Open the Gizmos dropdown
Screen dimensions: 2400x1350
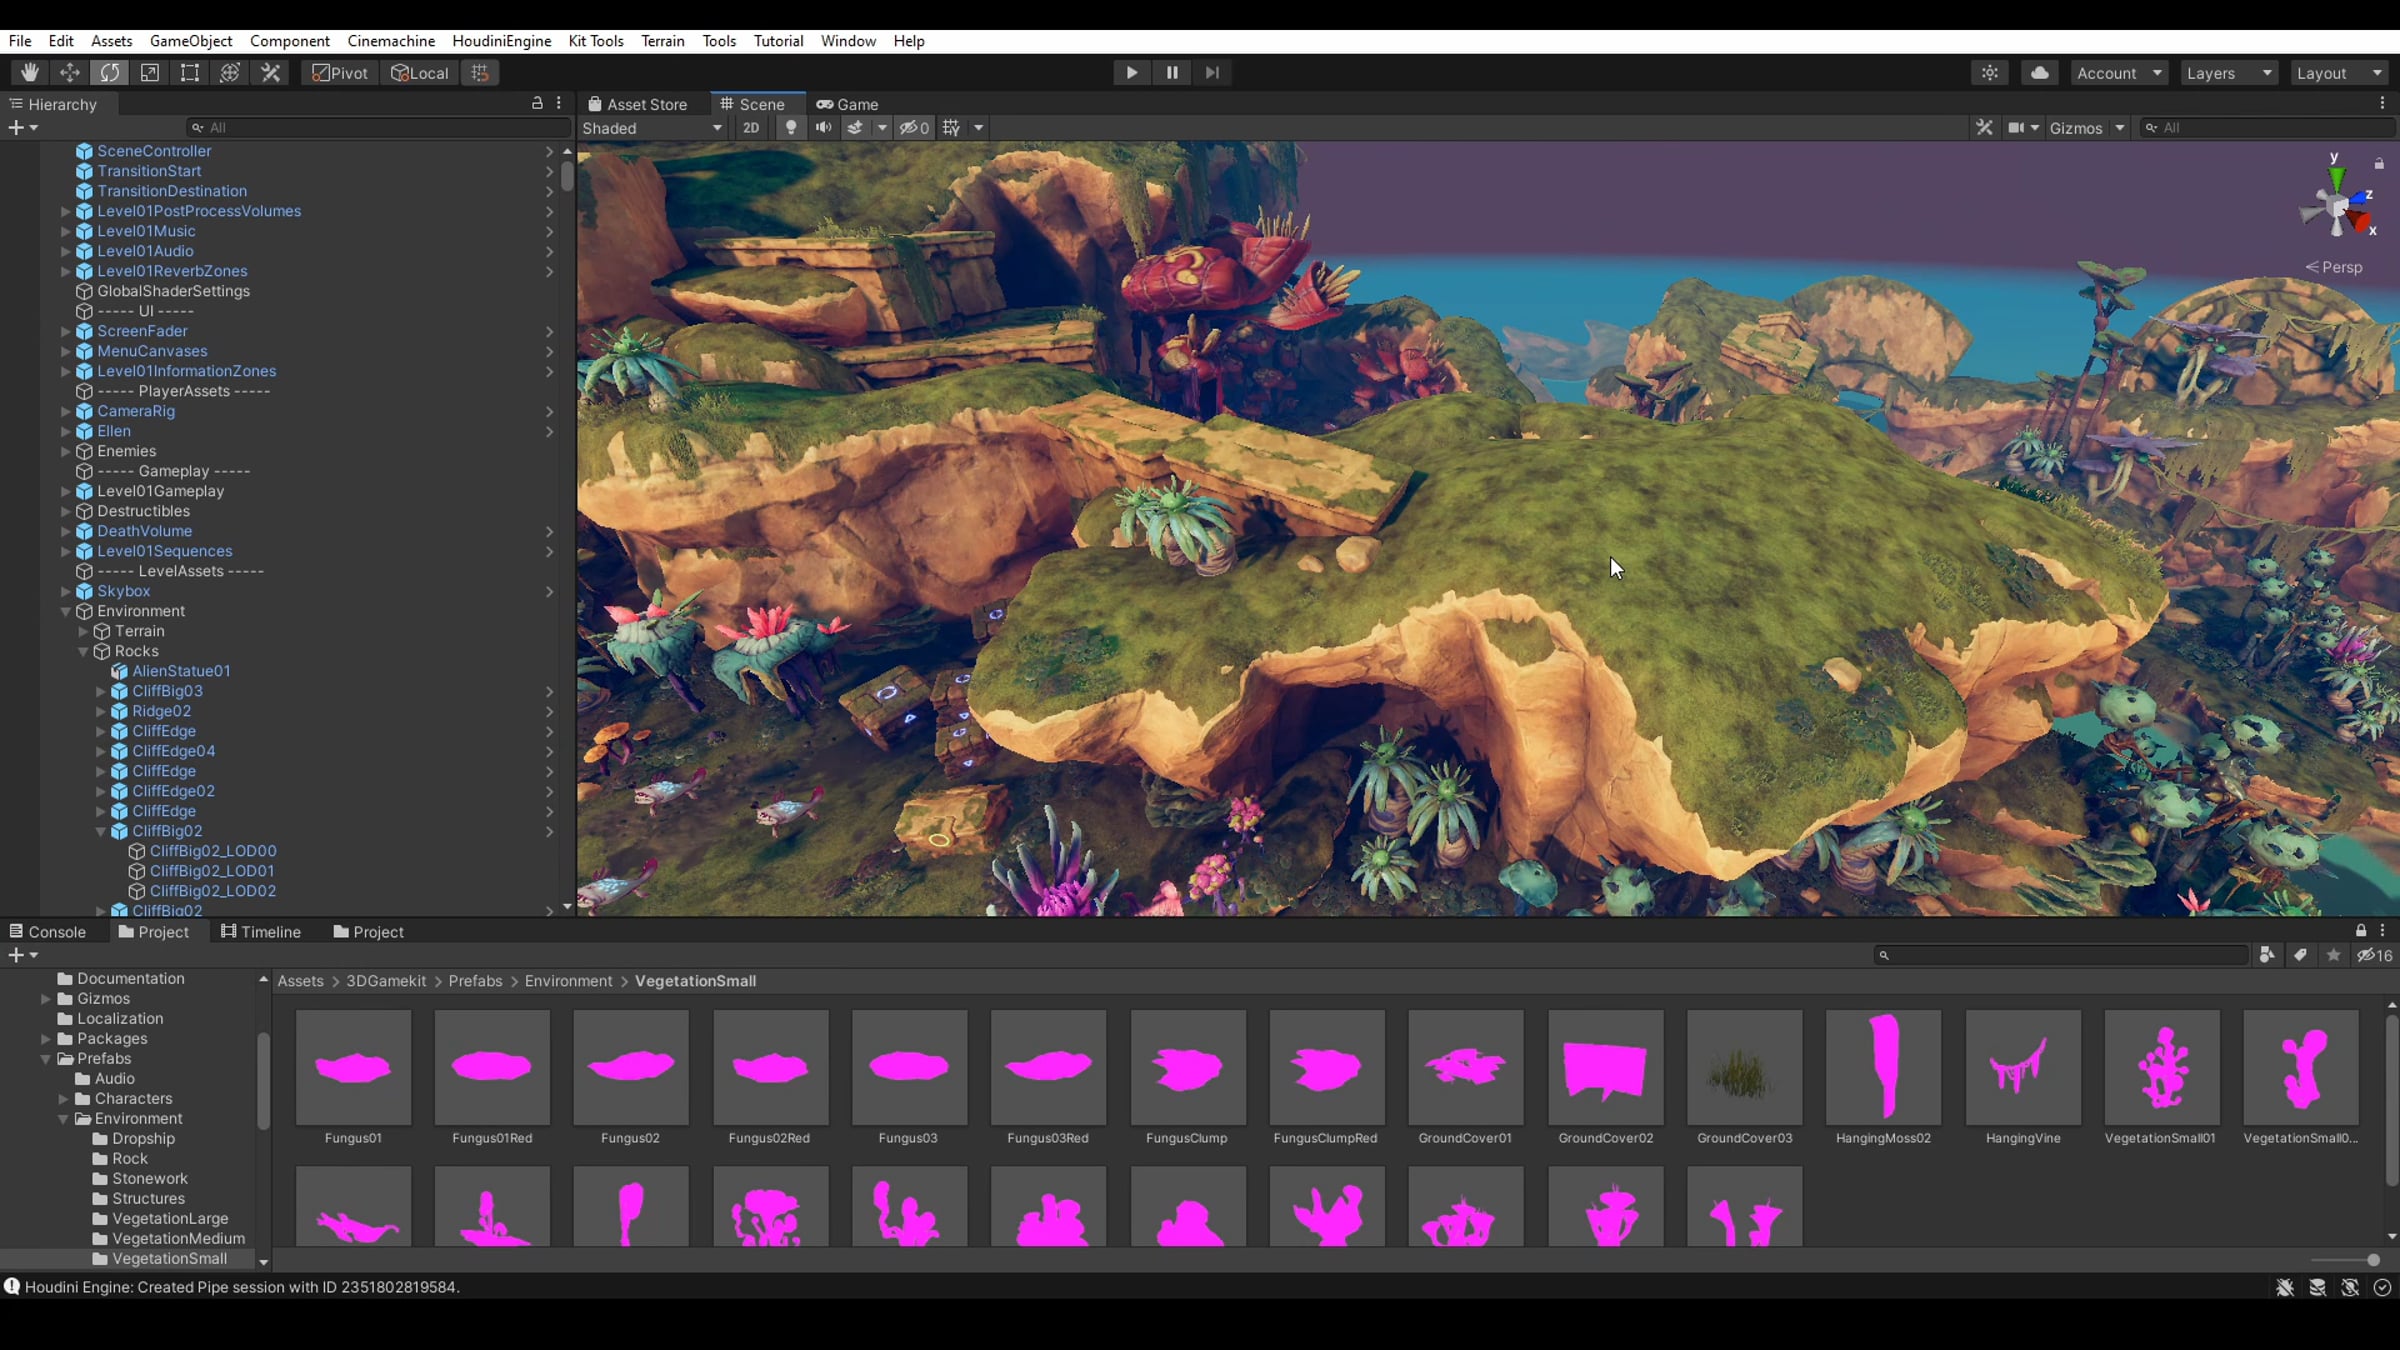(x=2087, y=128)
